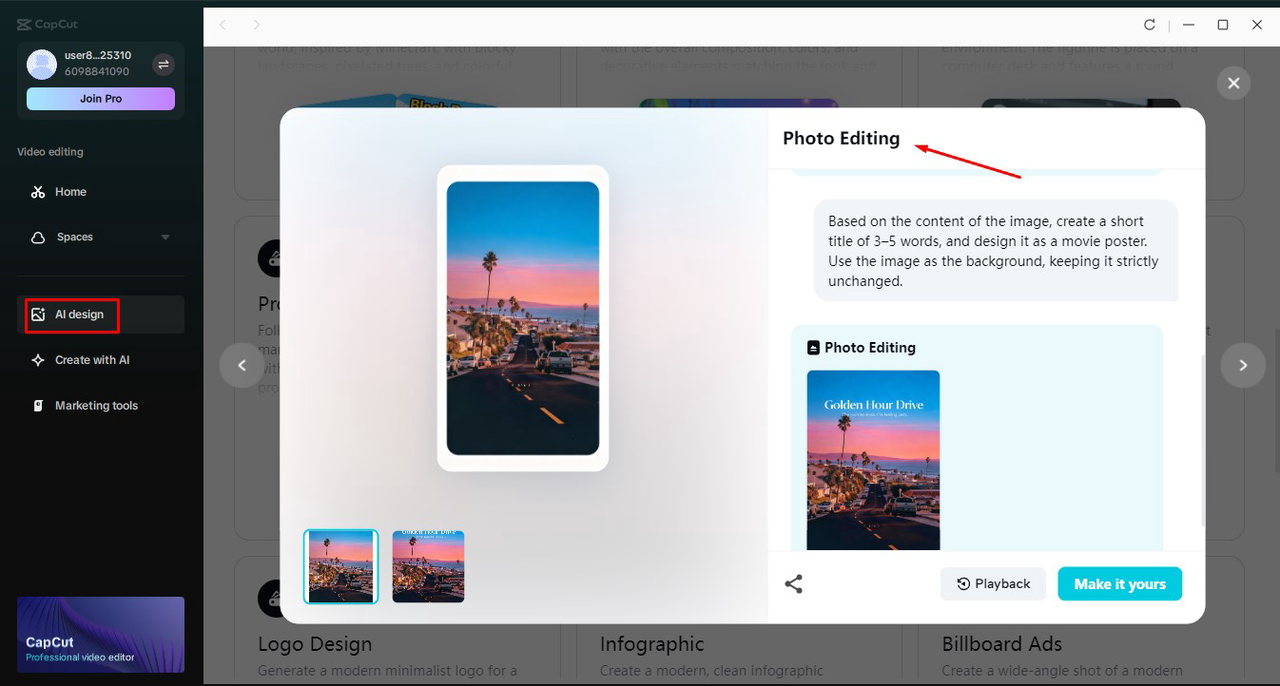The image size is (1280, 686).
Task: Click the Join Pro button
Action: pyautogui.click(x=100, y=96)
